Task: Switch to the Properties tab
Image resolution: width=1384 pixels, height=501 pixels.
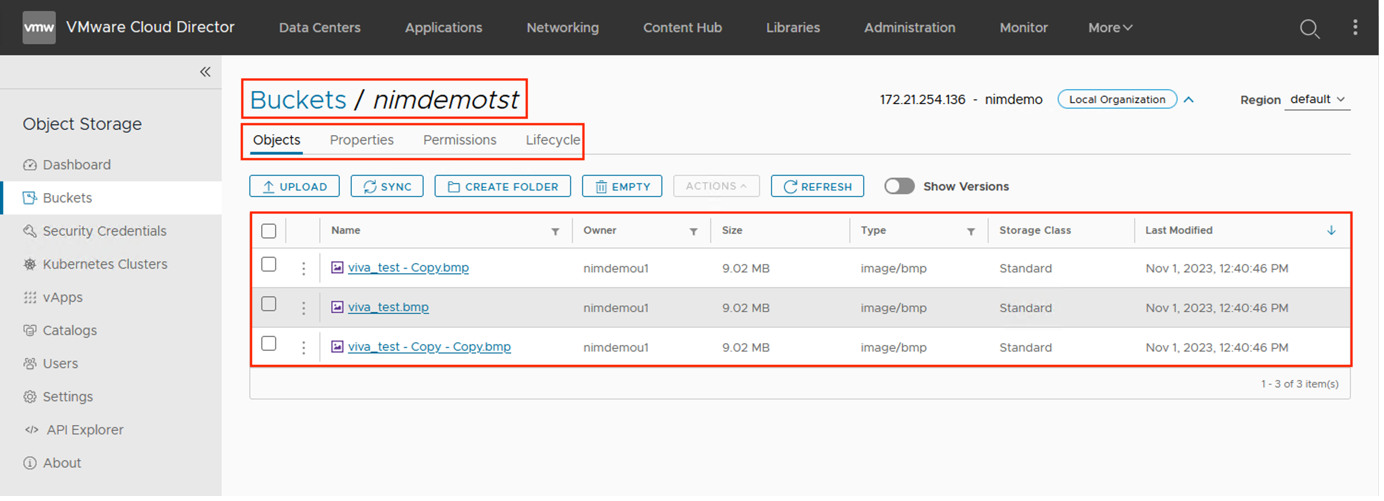Action: [362, 140]
